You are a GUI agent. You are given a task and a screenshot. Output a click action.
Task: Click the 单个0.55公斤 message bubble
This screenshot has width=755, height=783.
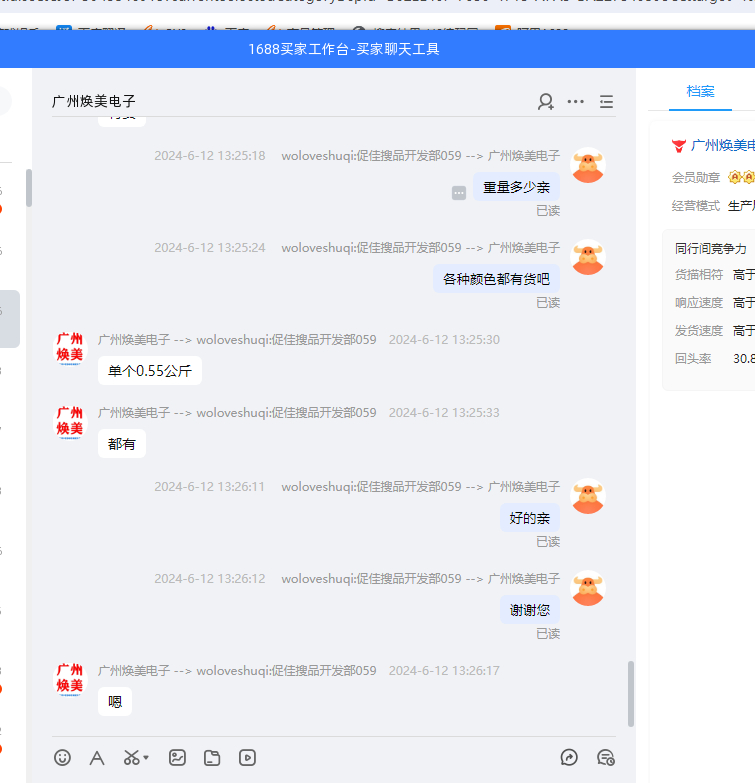click(x=150, y=371)
